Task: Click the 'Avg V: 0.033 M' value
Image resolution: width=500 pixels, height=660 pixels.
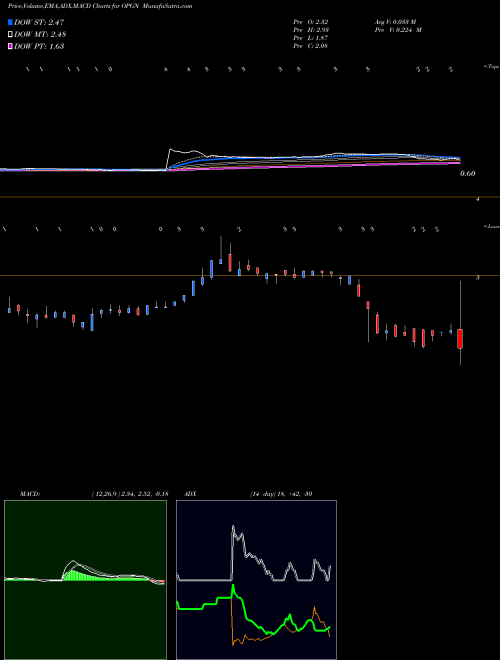Action: (396, 21)
